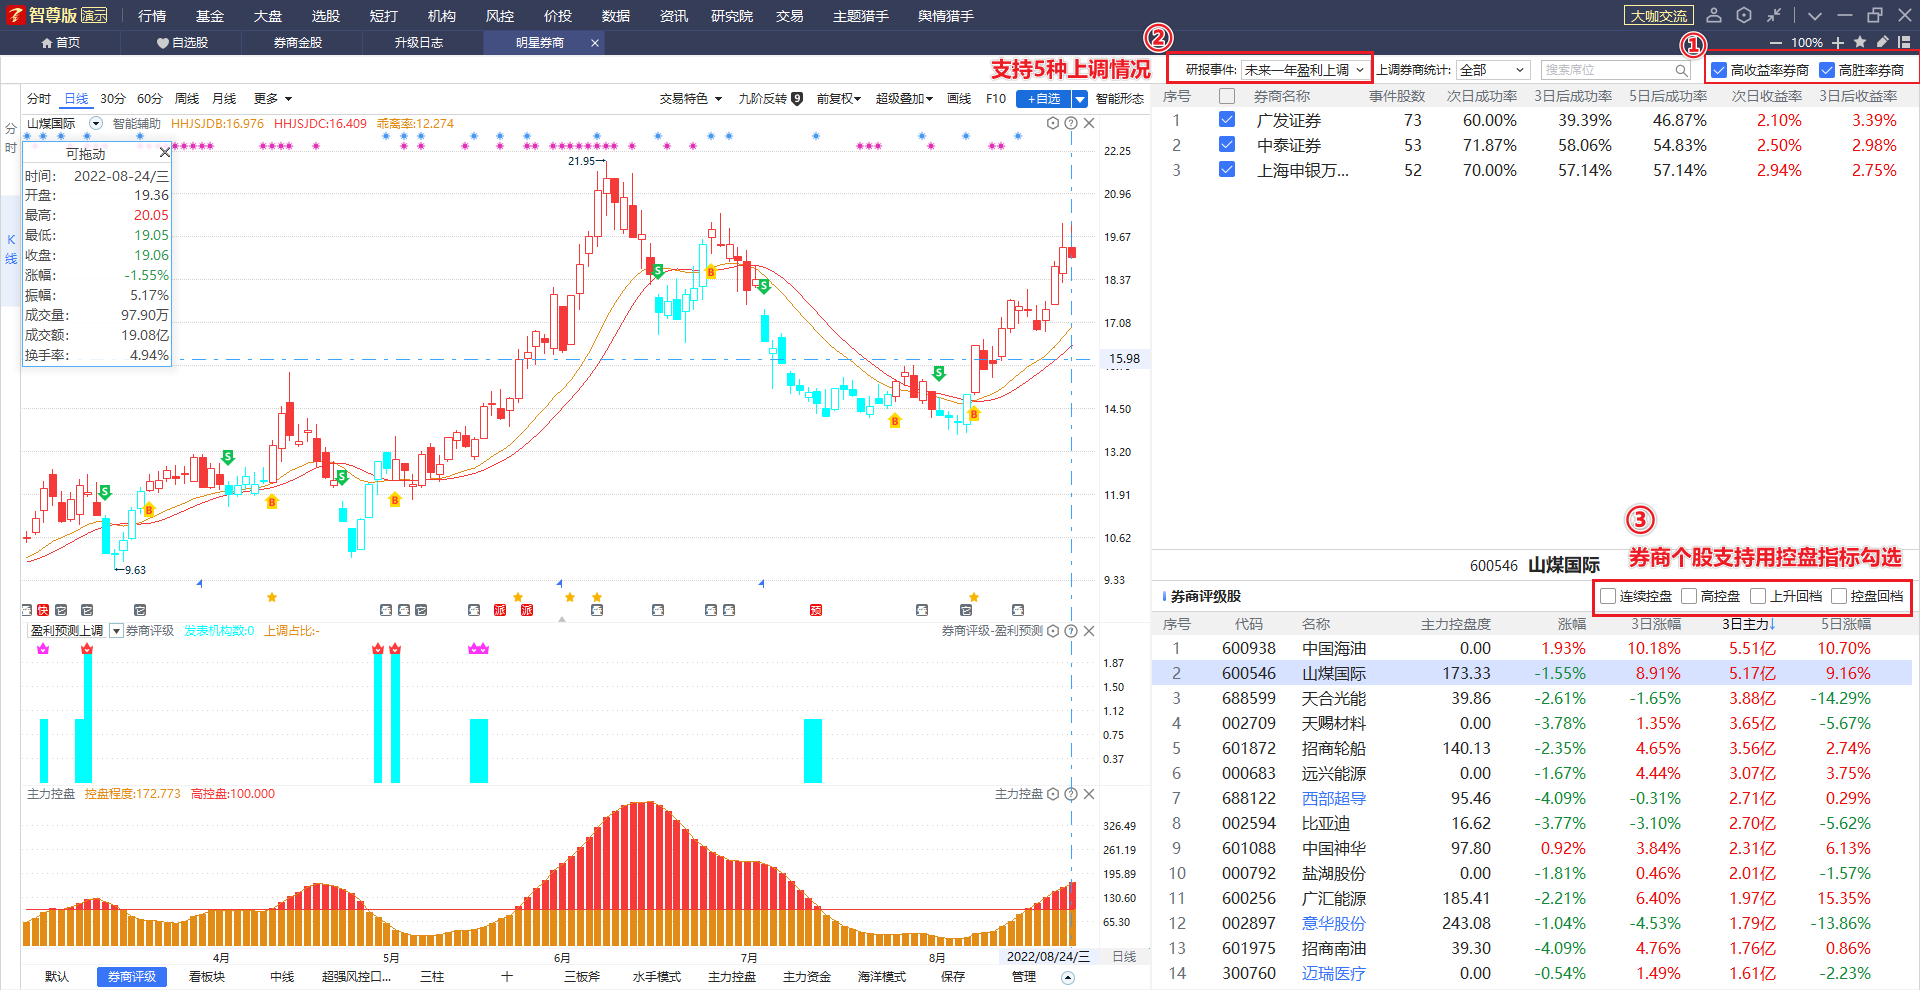Viewport: 1920px width, 990px height.
Task: Click the 九阶反转 badge tool
Action: (771, 99)
